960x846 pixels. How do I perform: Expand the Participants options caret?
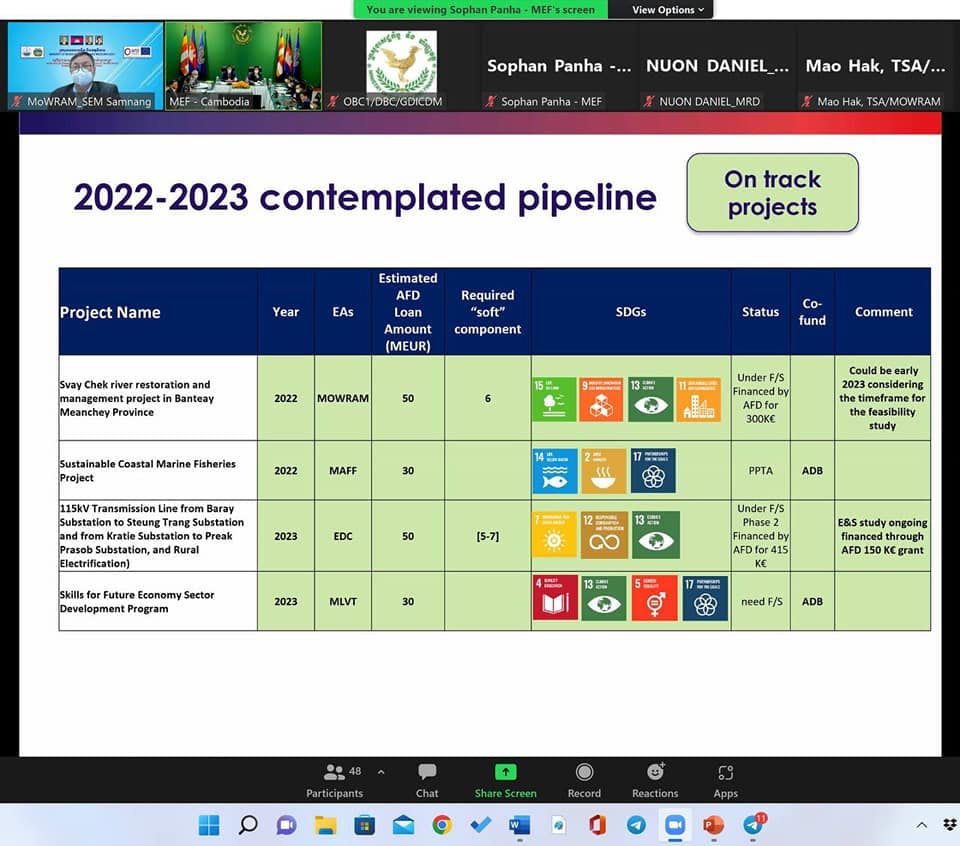(x=381, y=772)
